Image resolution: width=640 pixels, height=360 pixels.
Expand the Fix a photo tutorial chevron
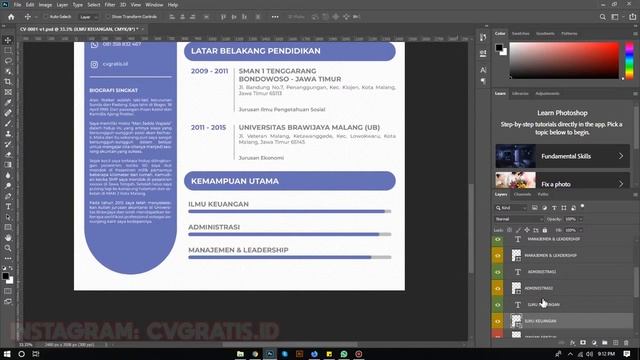click(x=620, y=184)
